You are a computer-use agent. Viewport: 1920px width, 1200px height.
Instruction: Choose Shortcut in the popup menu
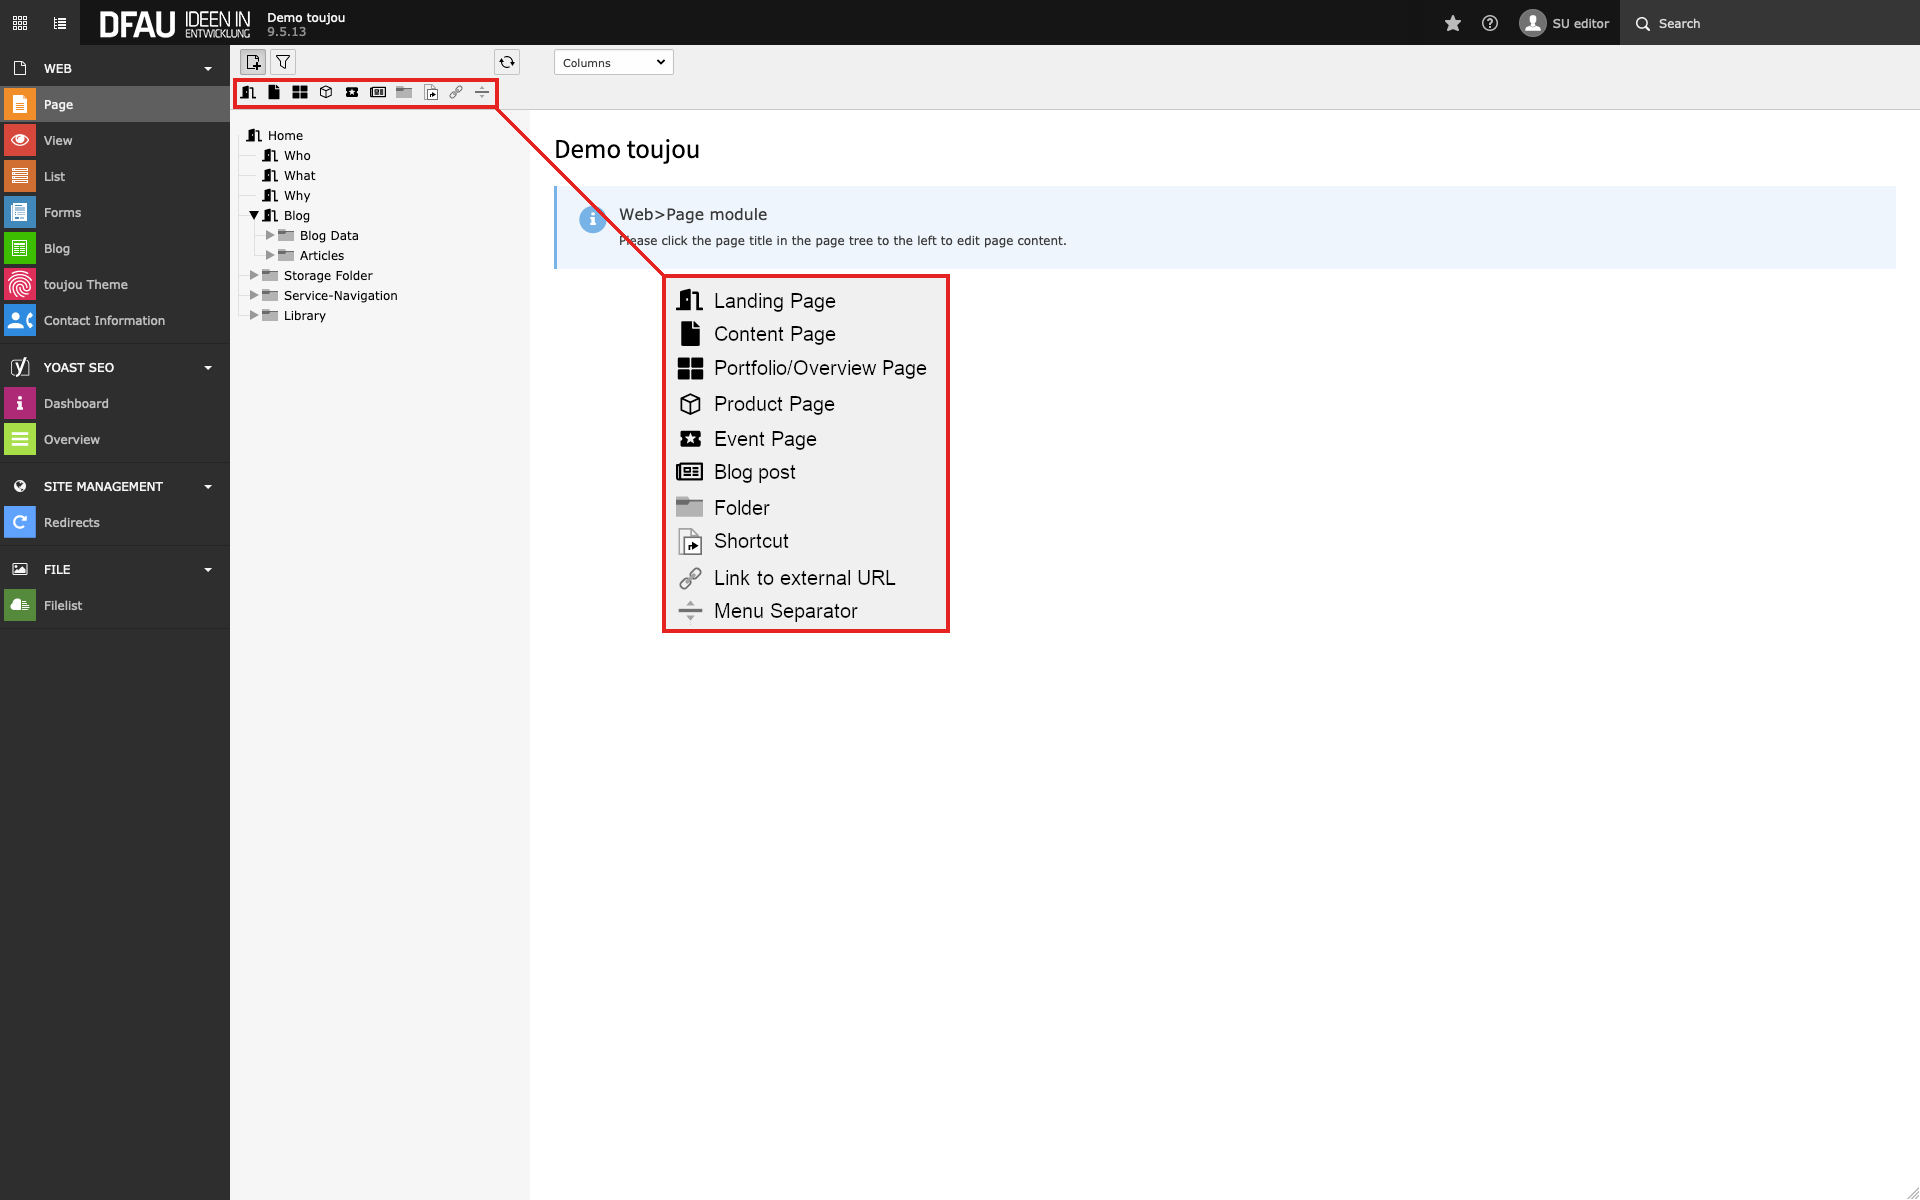(x=750, y=541)
